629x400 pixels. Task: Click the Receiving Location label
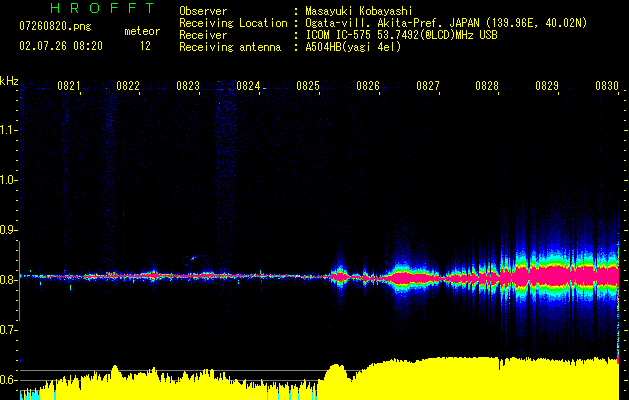click(x=233, y=23)
